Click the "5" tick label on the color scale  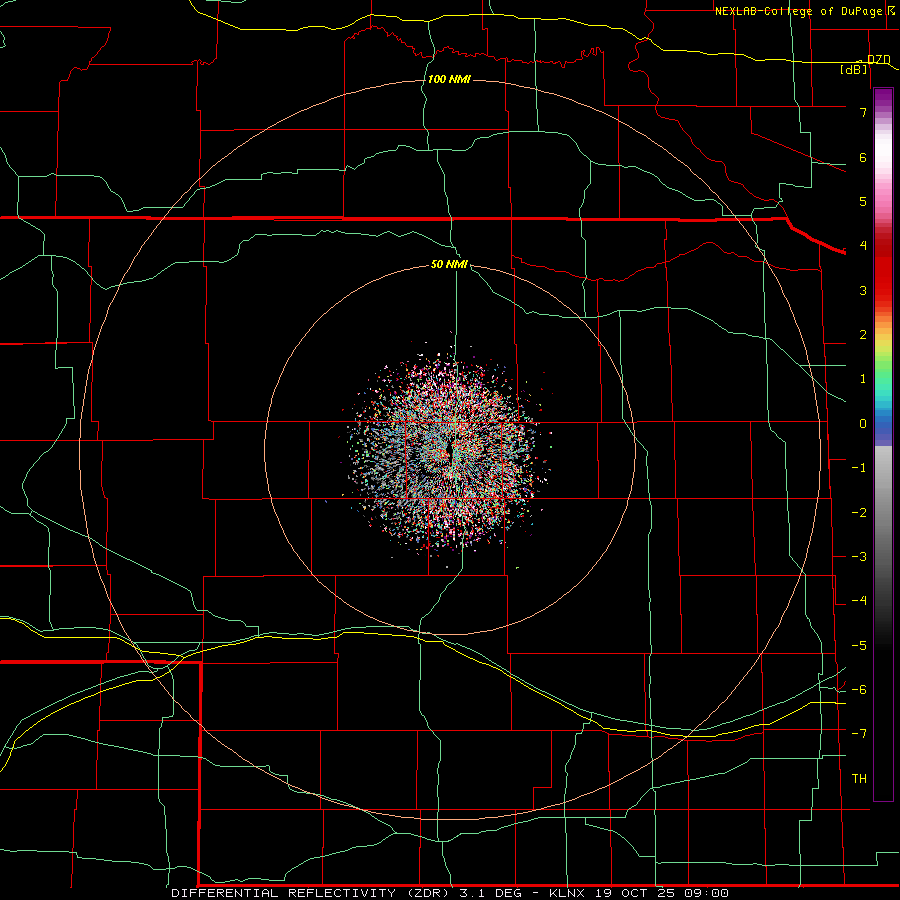(863, 201)
